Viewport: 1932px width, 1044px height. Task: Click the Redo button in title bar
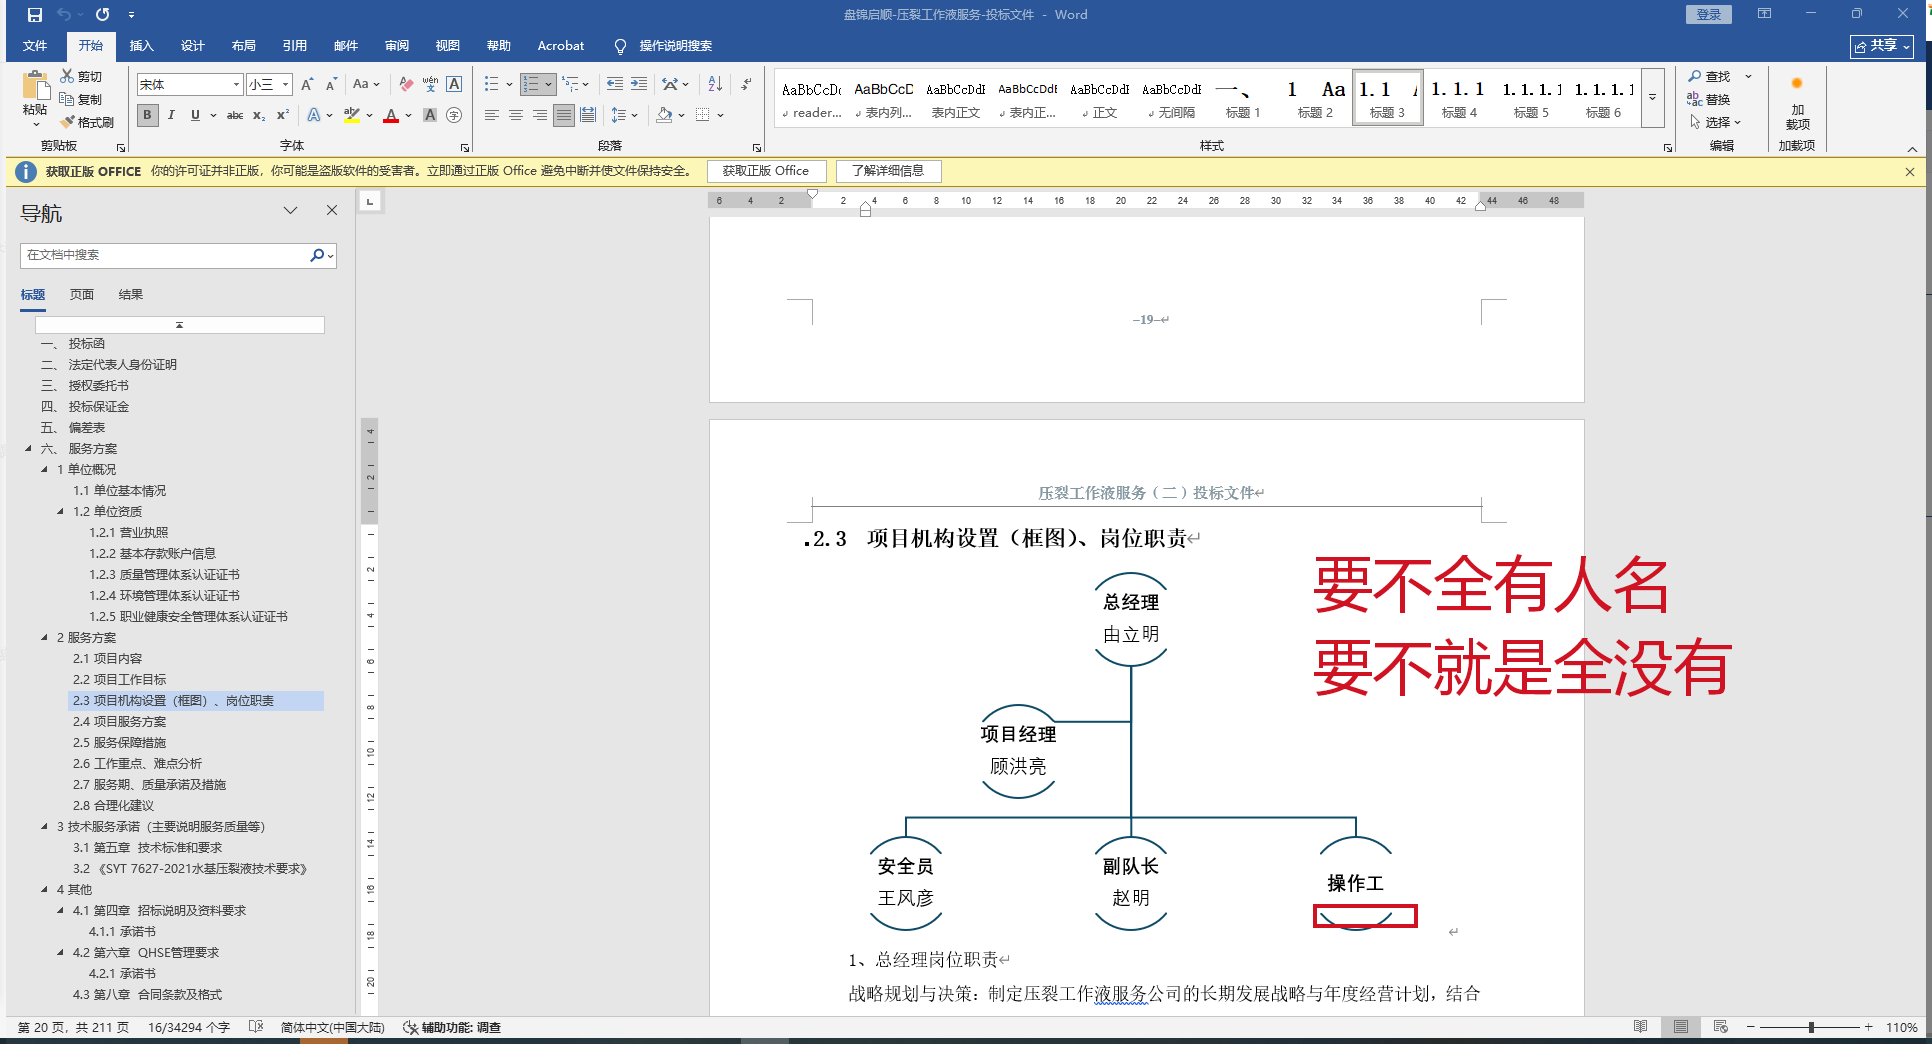(x=102, y=15)
